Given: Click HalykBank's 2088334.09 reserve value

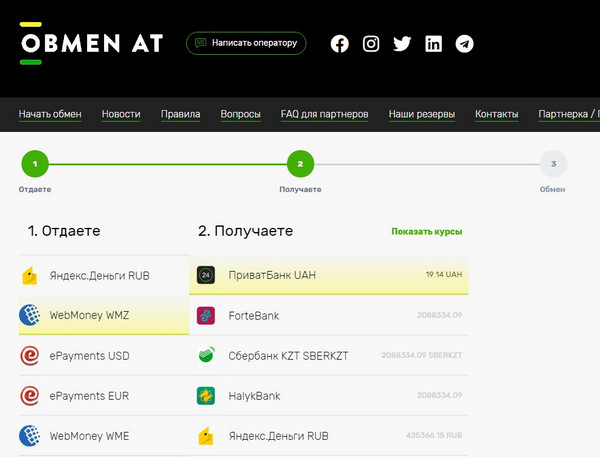Looking at the screenshot, I should coord(440,395).
